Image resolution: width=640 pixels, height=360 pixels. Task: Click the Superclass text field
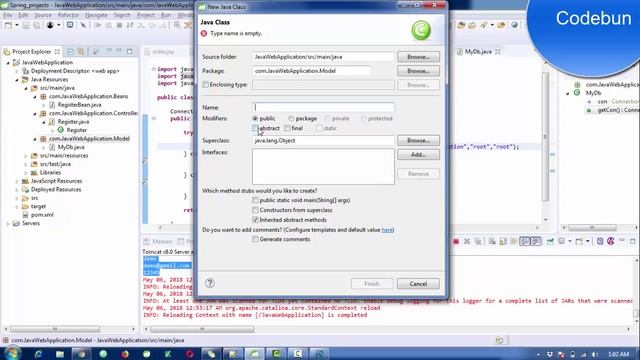323,140
